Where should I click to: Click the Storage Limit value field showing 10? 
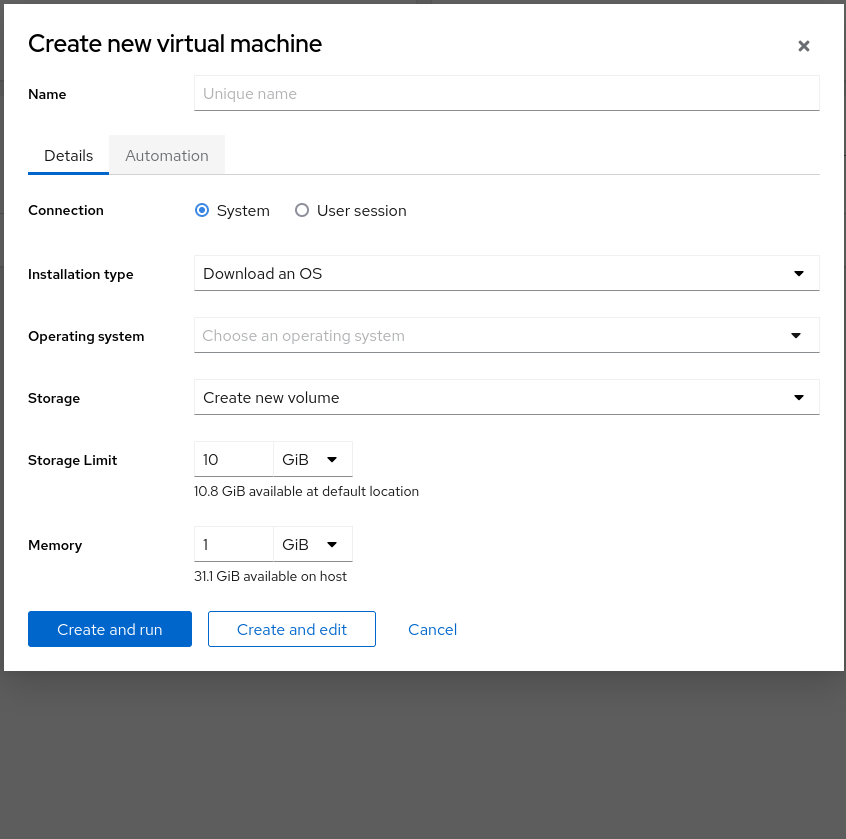[x=234, y=460]
